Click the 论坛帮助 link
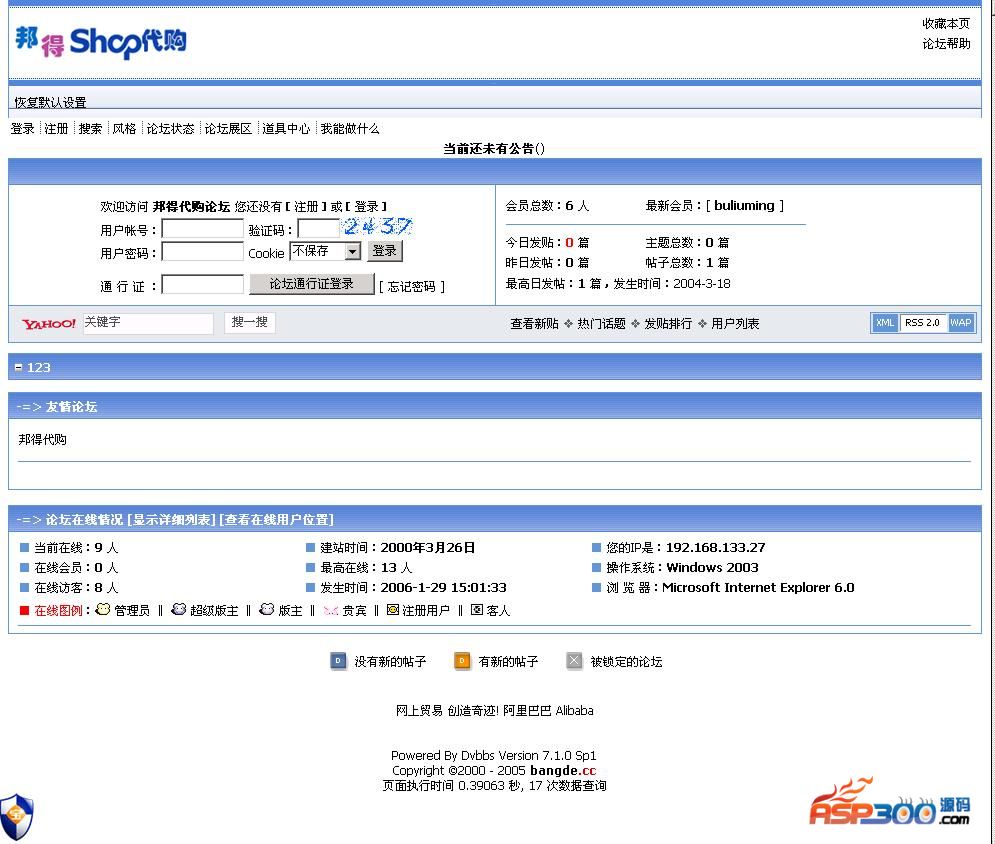995x844 pixels. [x=946, y=44]
